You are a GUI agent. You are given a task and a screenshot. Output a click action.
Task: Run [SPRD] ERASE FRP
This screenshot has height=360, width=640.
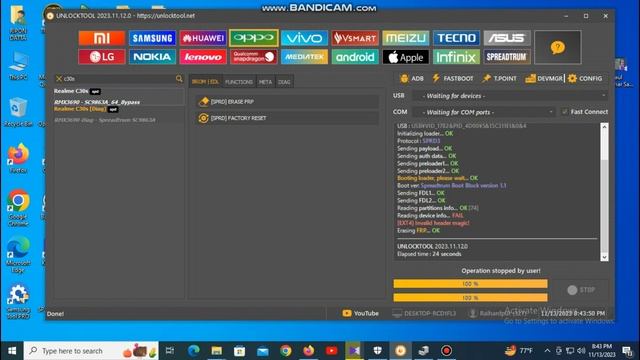[287, 102]
